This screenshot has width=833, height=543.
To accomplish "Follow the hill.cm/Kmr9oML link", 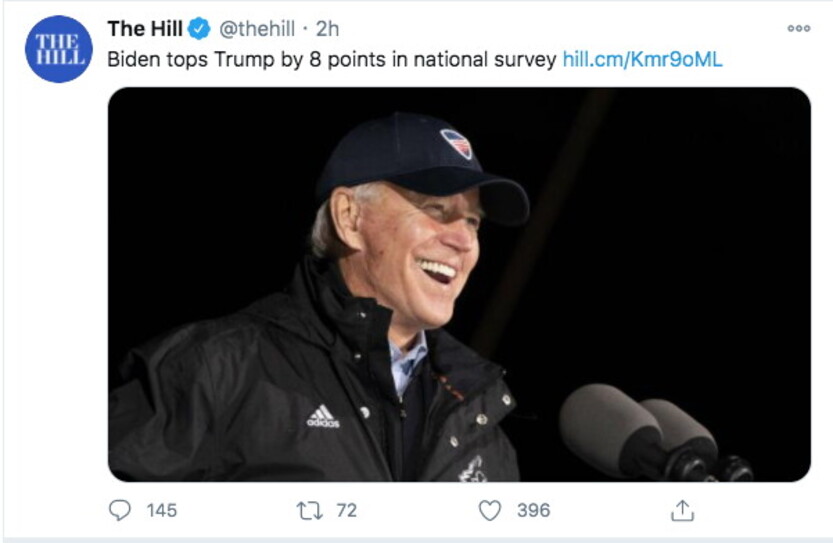I will (x=642, y=59).
